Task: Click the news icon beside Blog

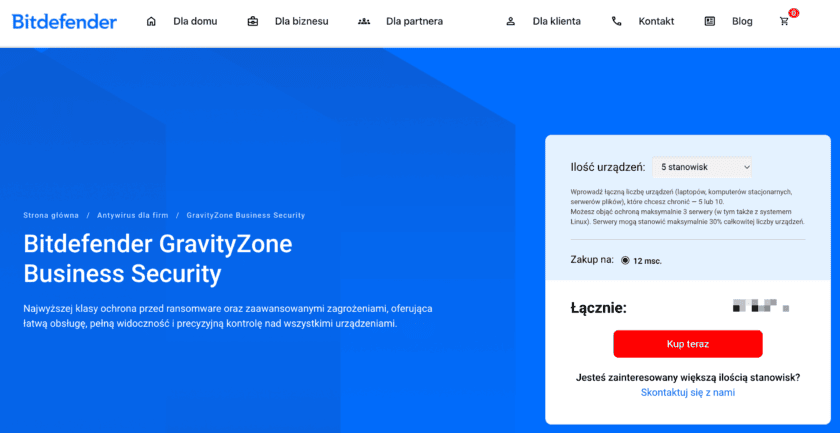Action: [710, 21]
